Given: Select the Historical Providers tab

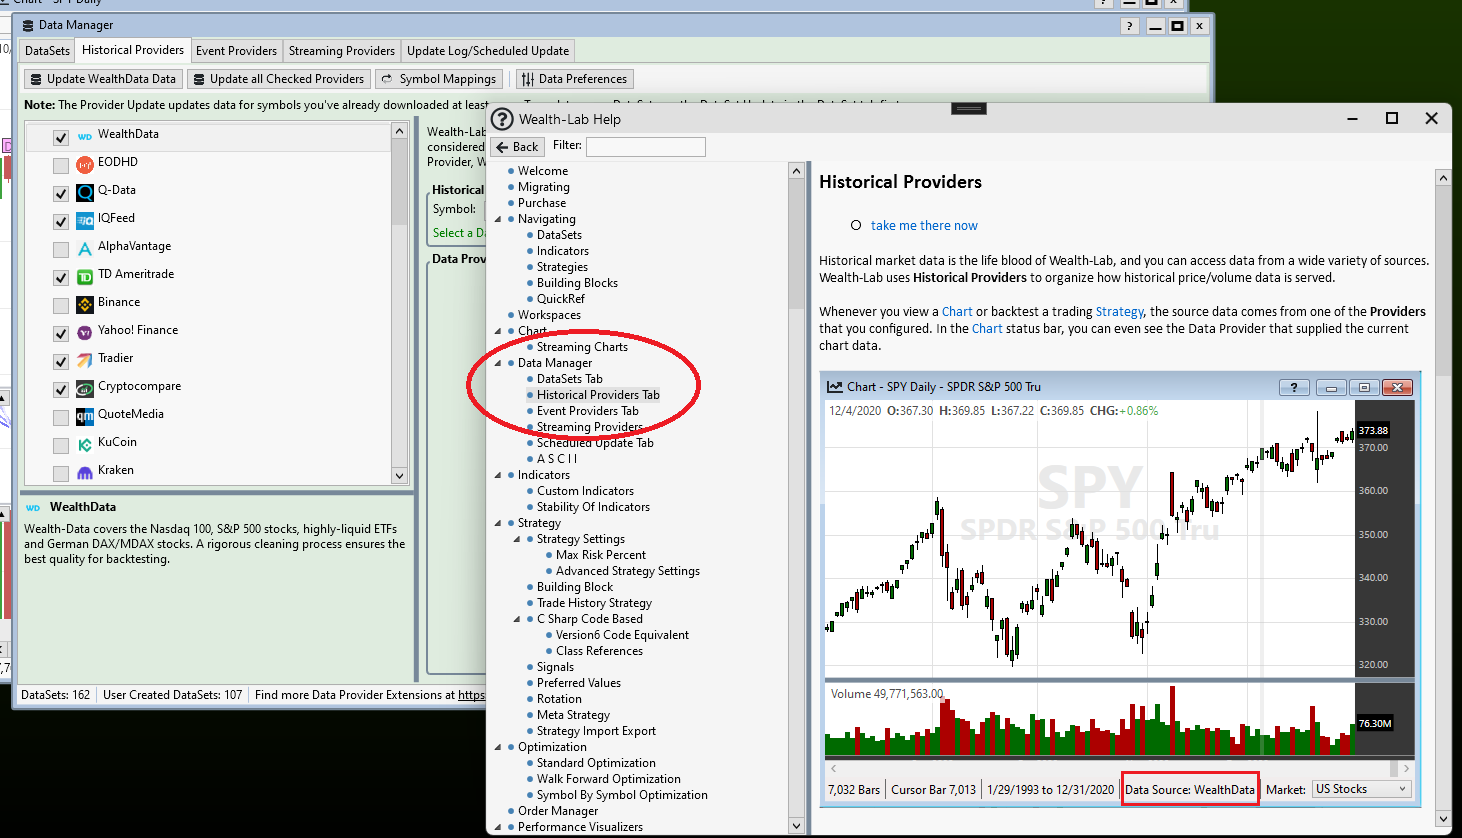Looking at the screenshot, I should pos(133,50).
